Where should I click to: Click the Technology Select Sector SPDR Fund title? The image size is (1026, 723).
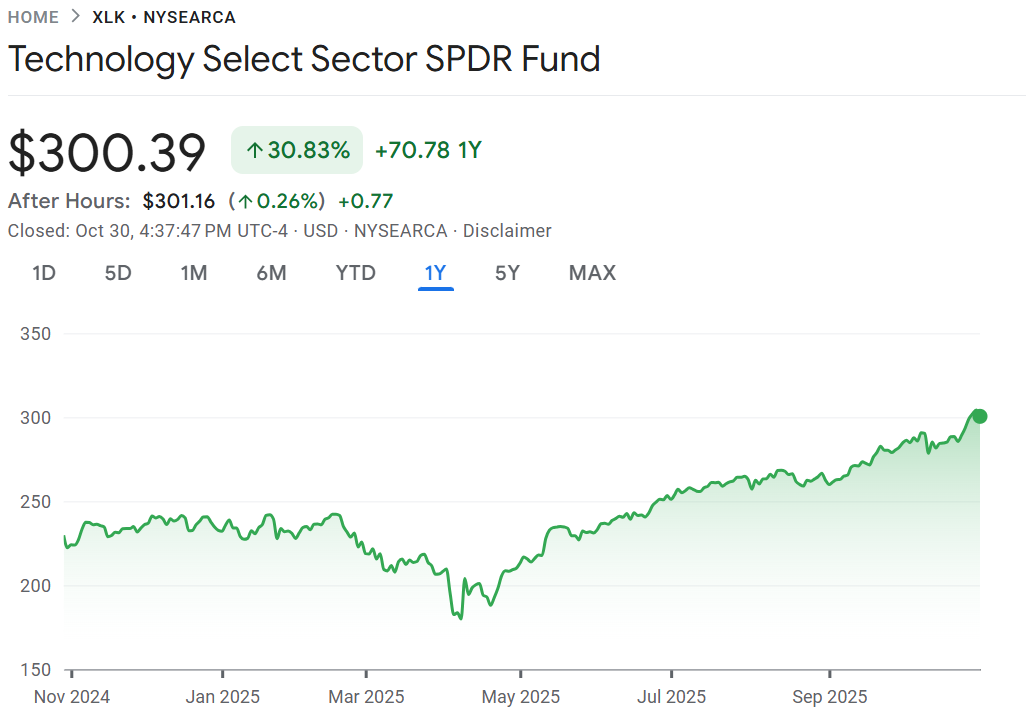click(304, 59)
